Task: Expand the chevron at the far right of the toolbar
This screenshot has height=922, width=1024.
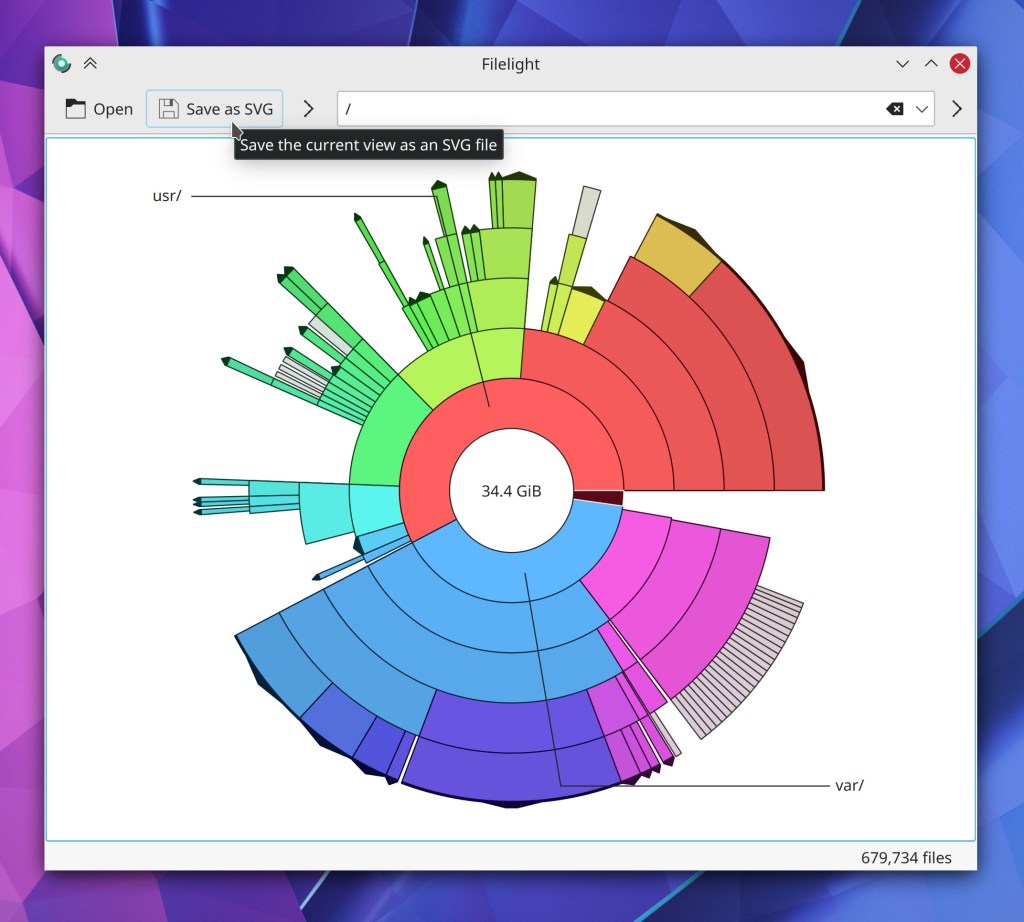Action: (x=957, y=109)
